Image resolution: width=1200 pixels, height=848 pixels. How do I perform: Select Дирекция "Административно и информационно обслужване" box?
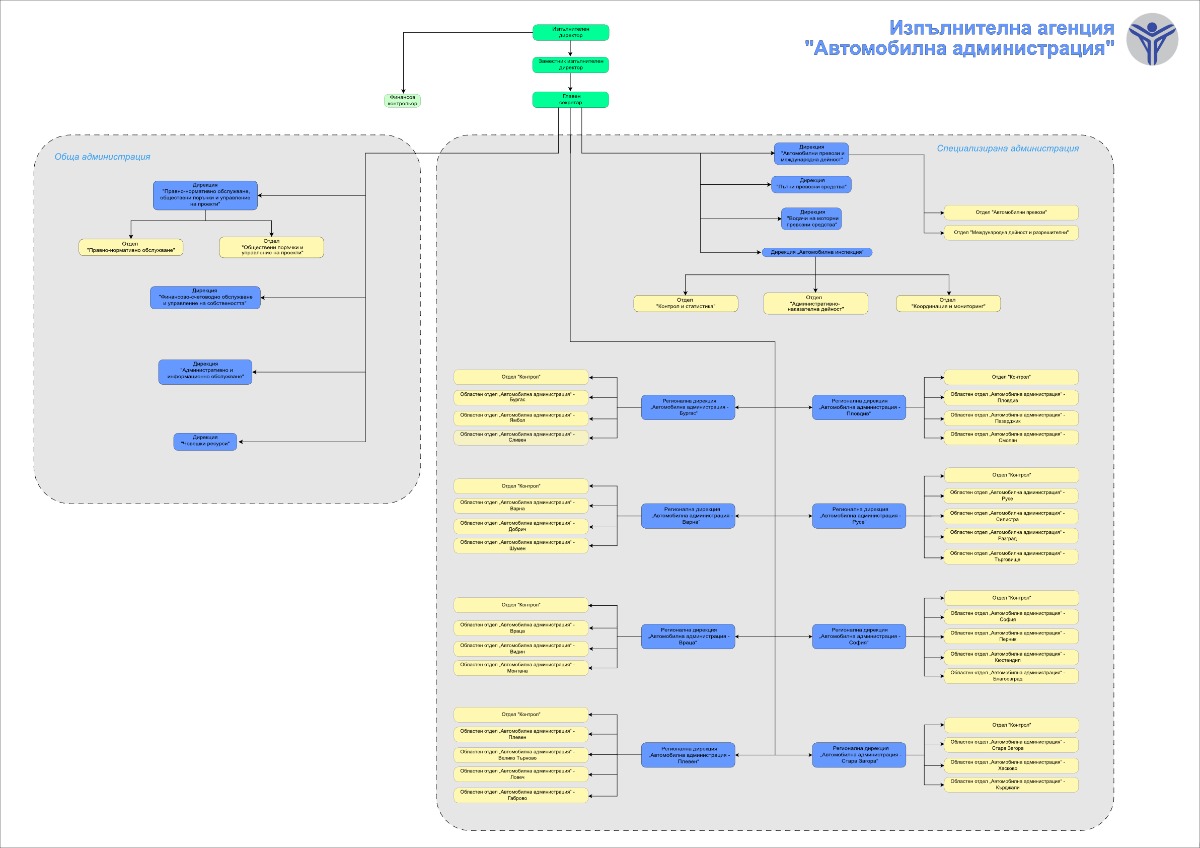click(205, 372)
